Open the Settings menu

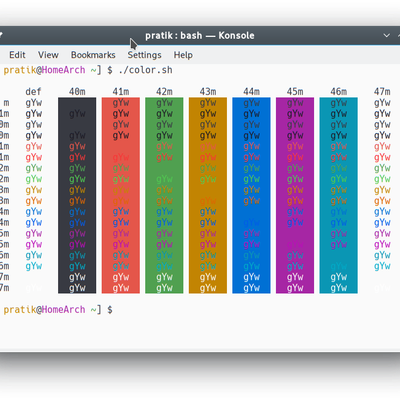coord(144,55)
